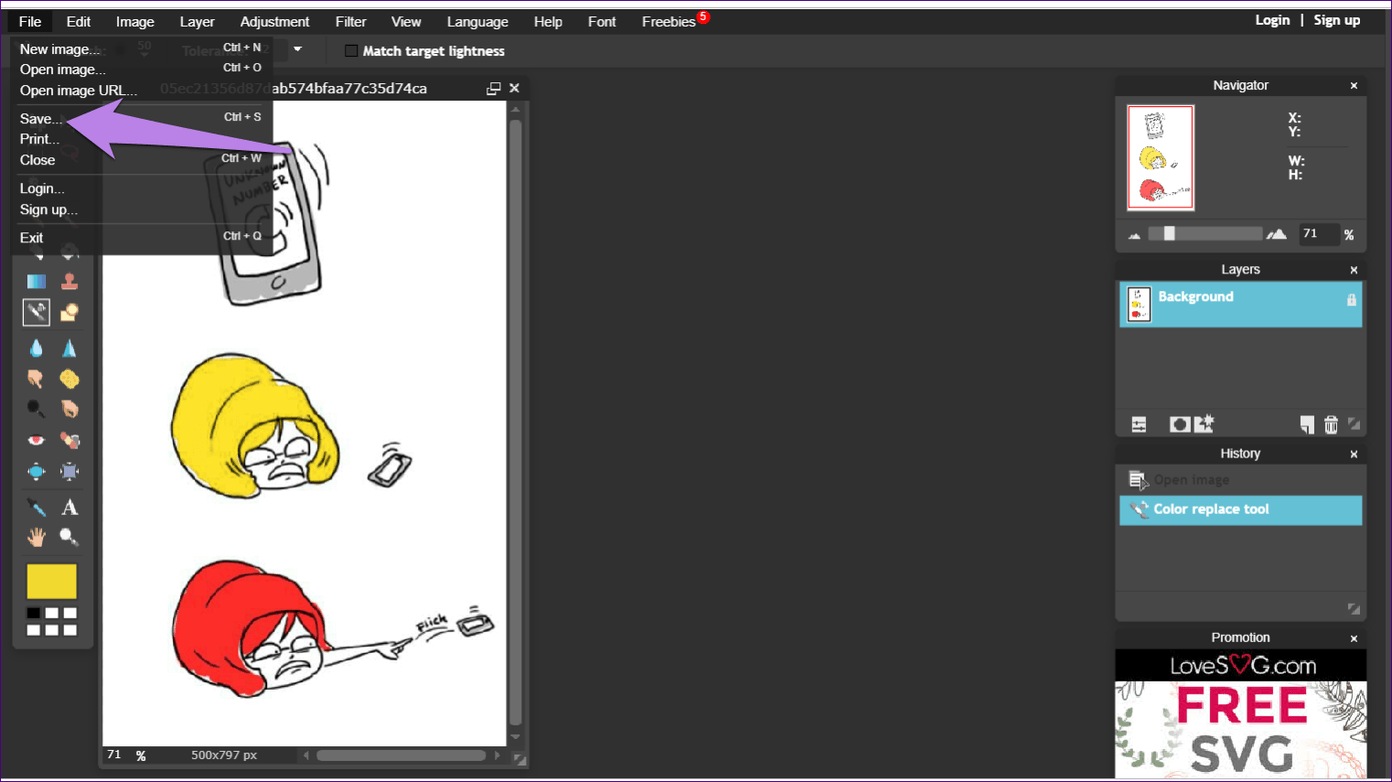Enable Match target lightness checkbox
1392x782 pixels.
pos(351,51)
